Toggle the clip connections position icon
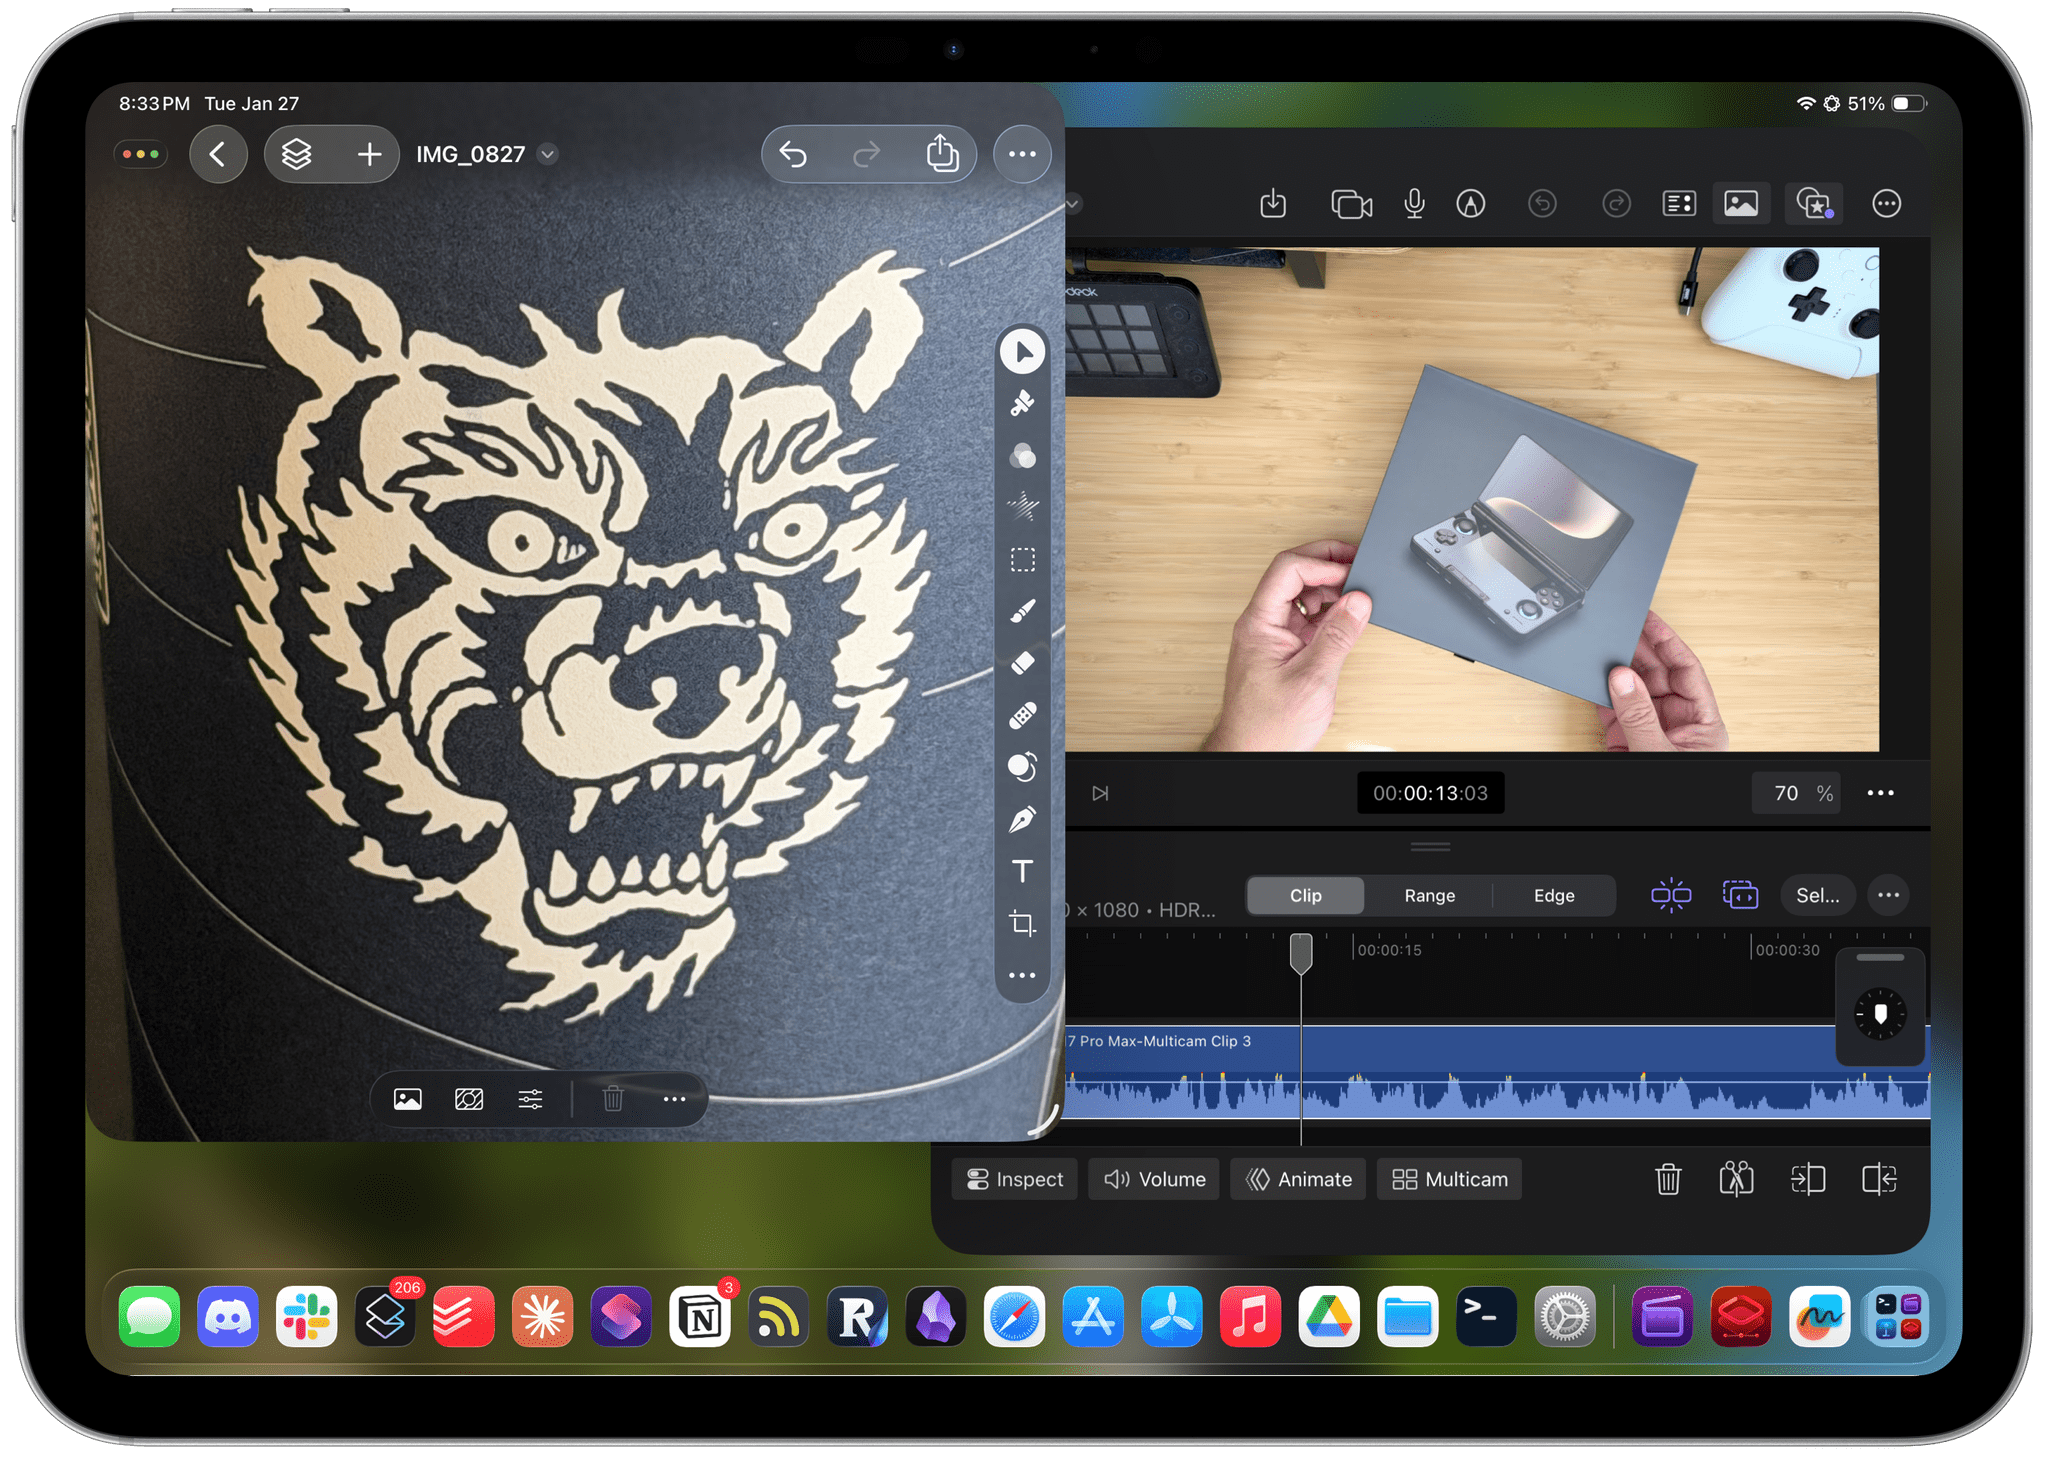Viewport: 2048px width, 1458px height. point(1740,895)
